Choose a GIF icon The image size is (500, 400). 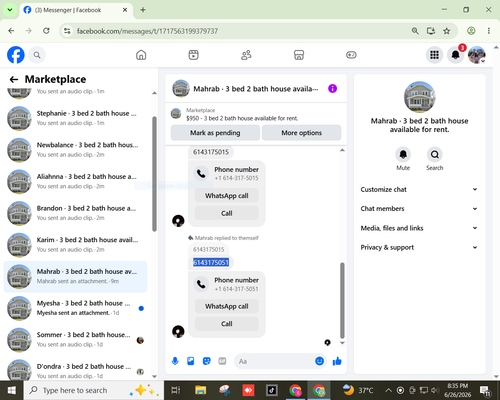[x=222, y=361]
